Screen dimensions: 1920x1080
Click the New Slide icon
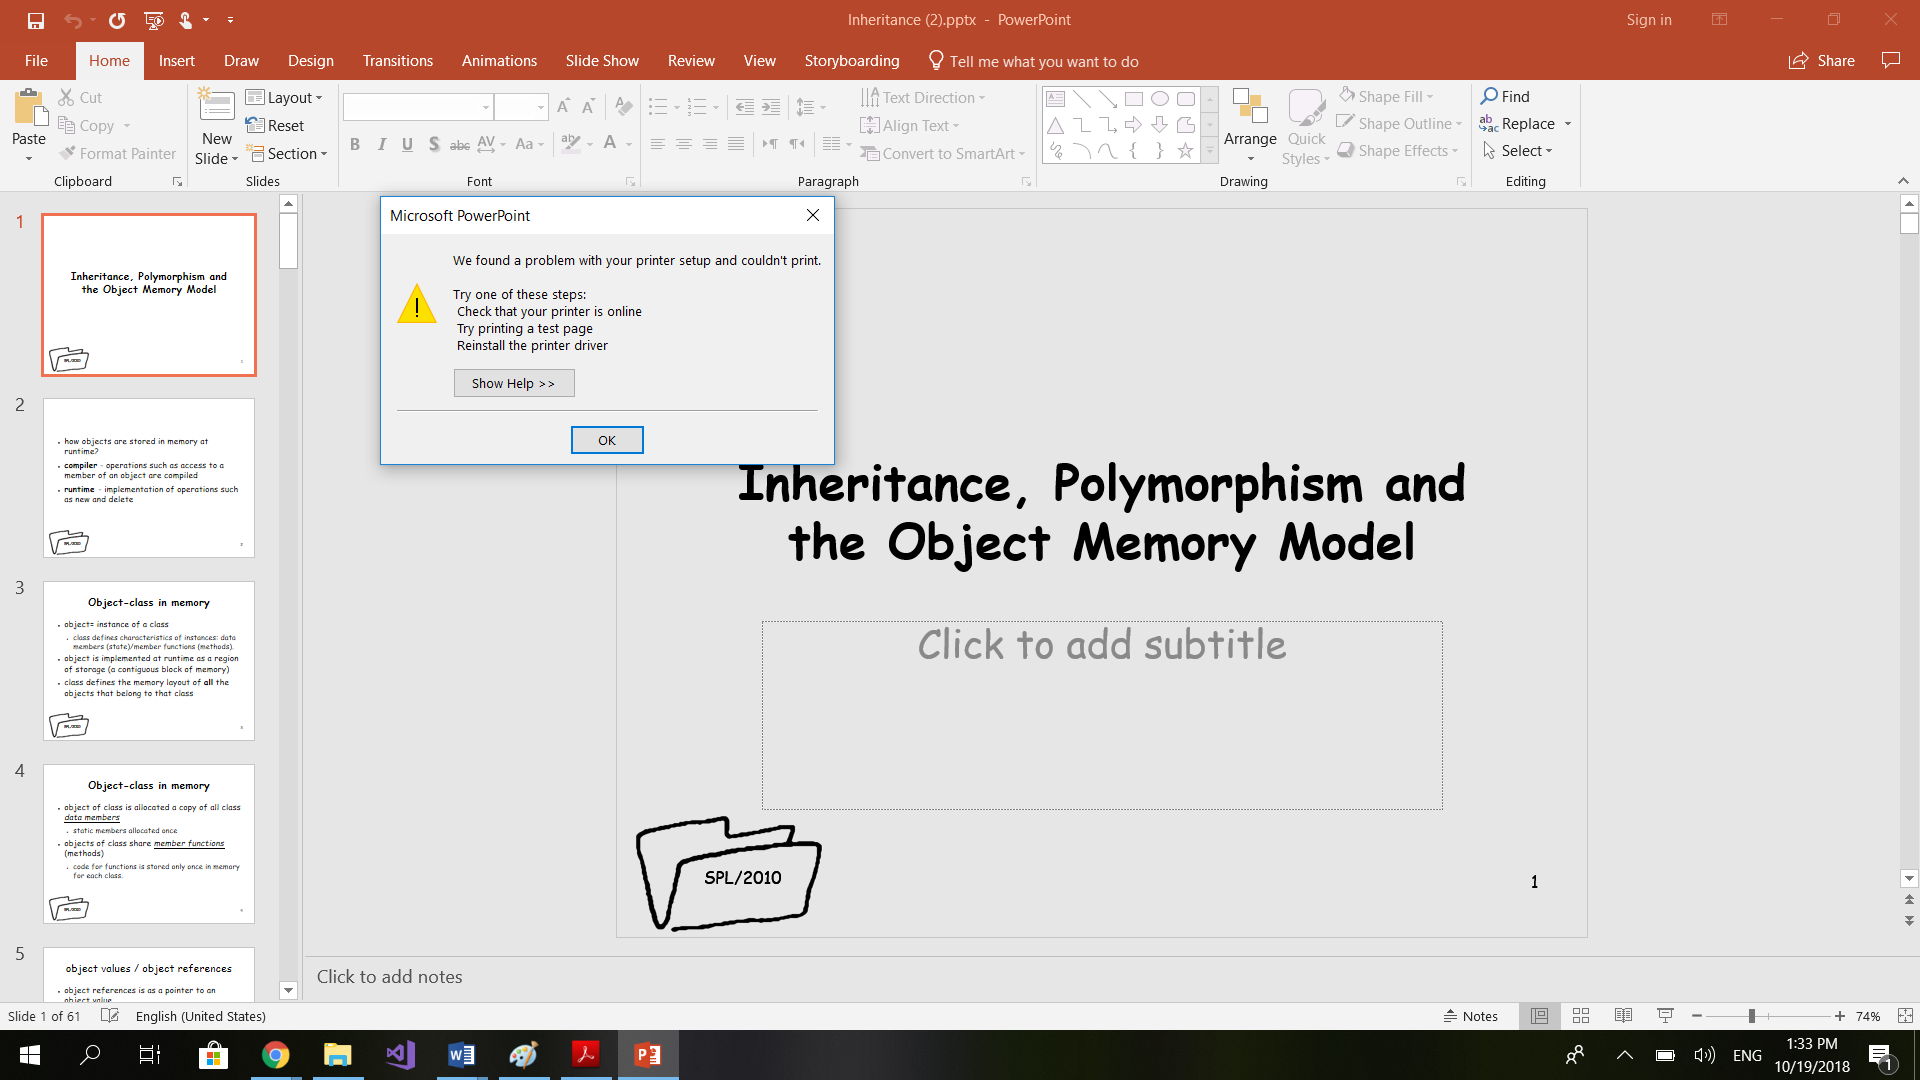tap(216, 106)
